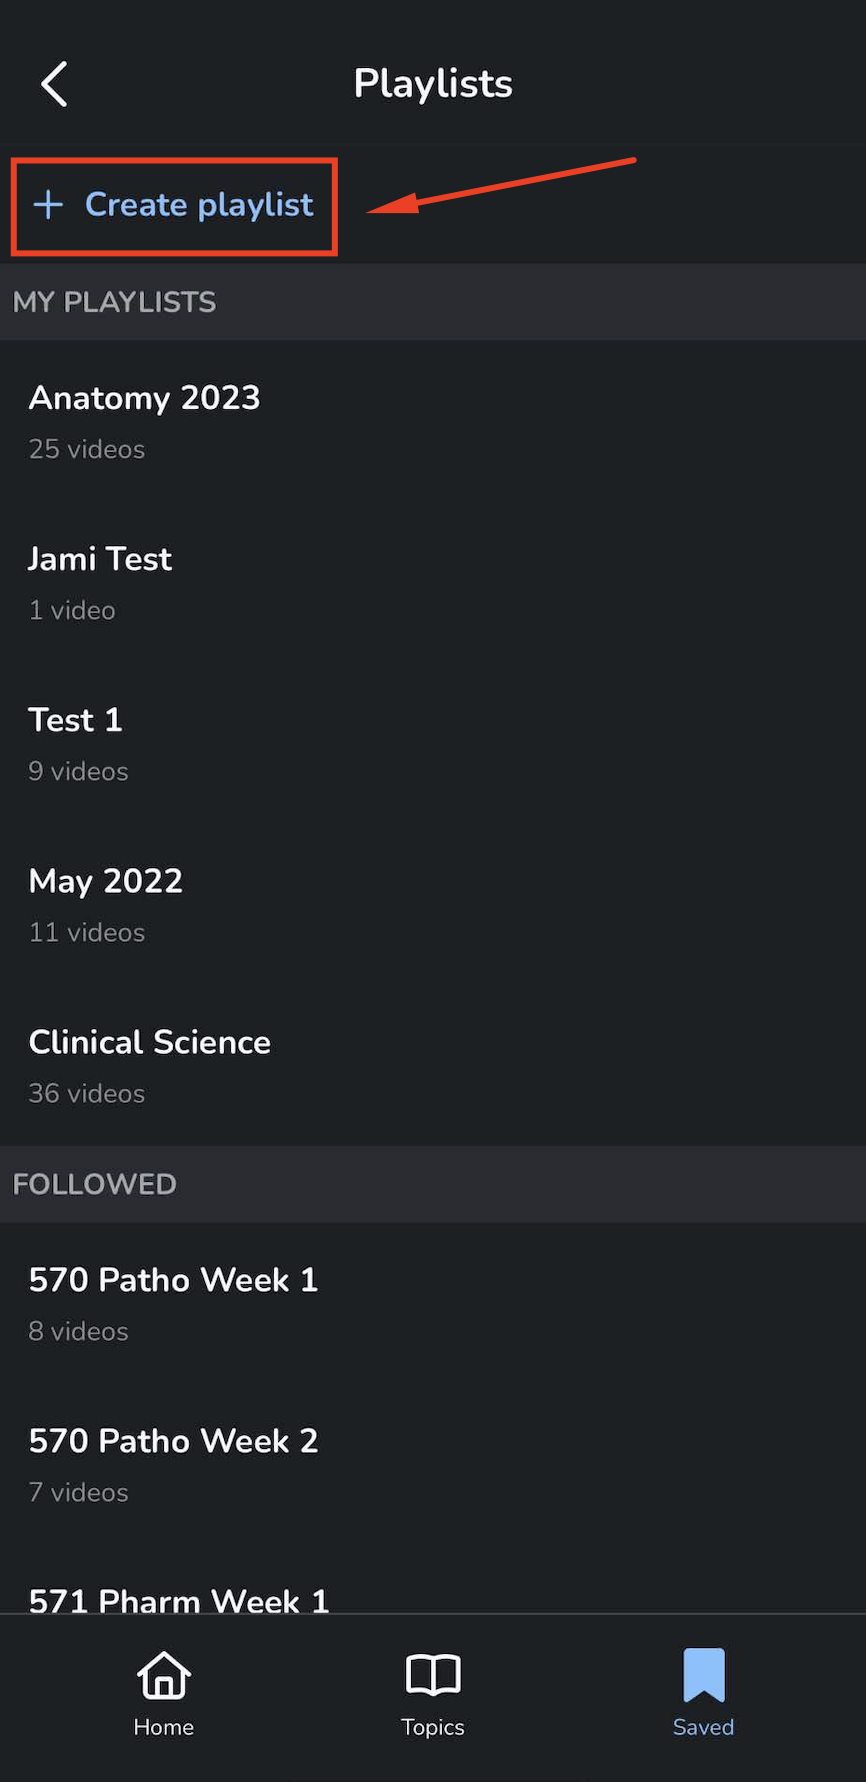Open the Anatomy 2023 playlist
Viewport: 866px width, 1782px height.
tap(144, 398)
